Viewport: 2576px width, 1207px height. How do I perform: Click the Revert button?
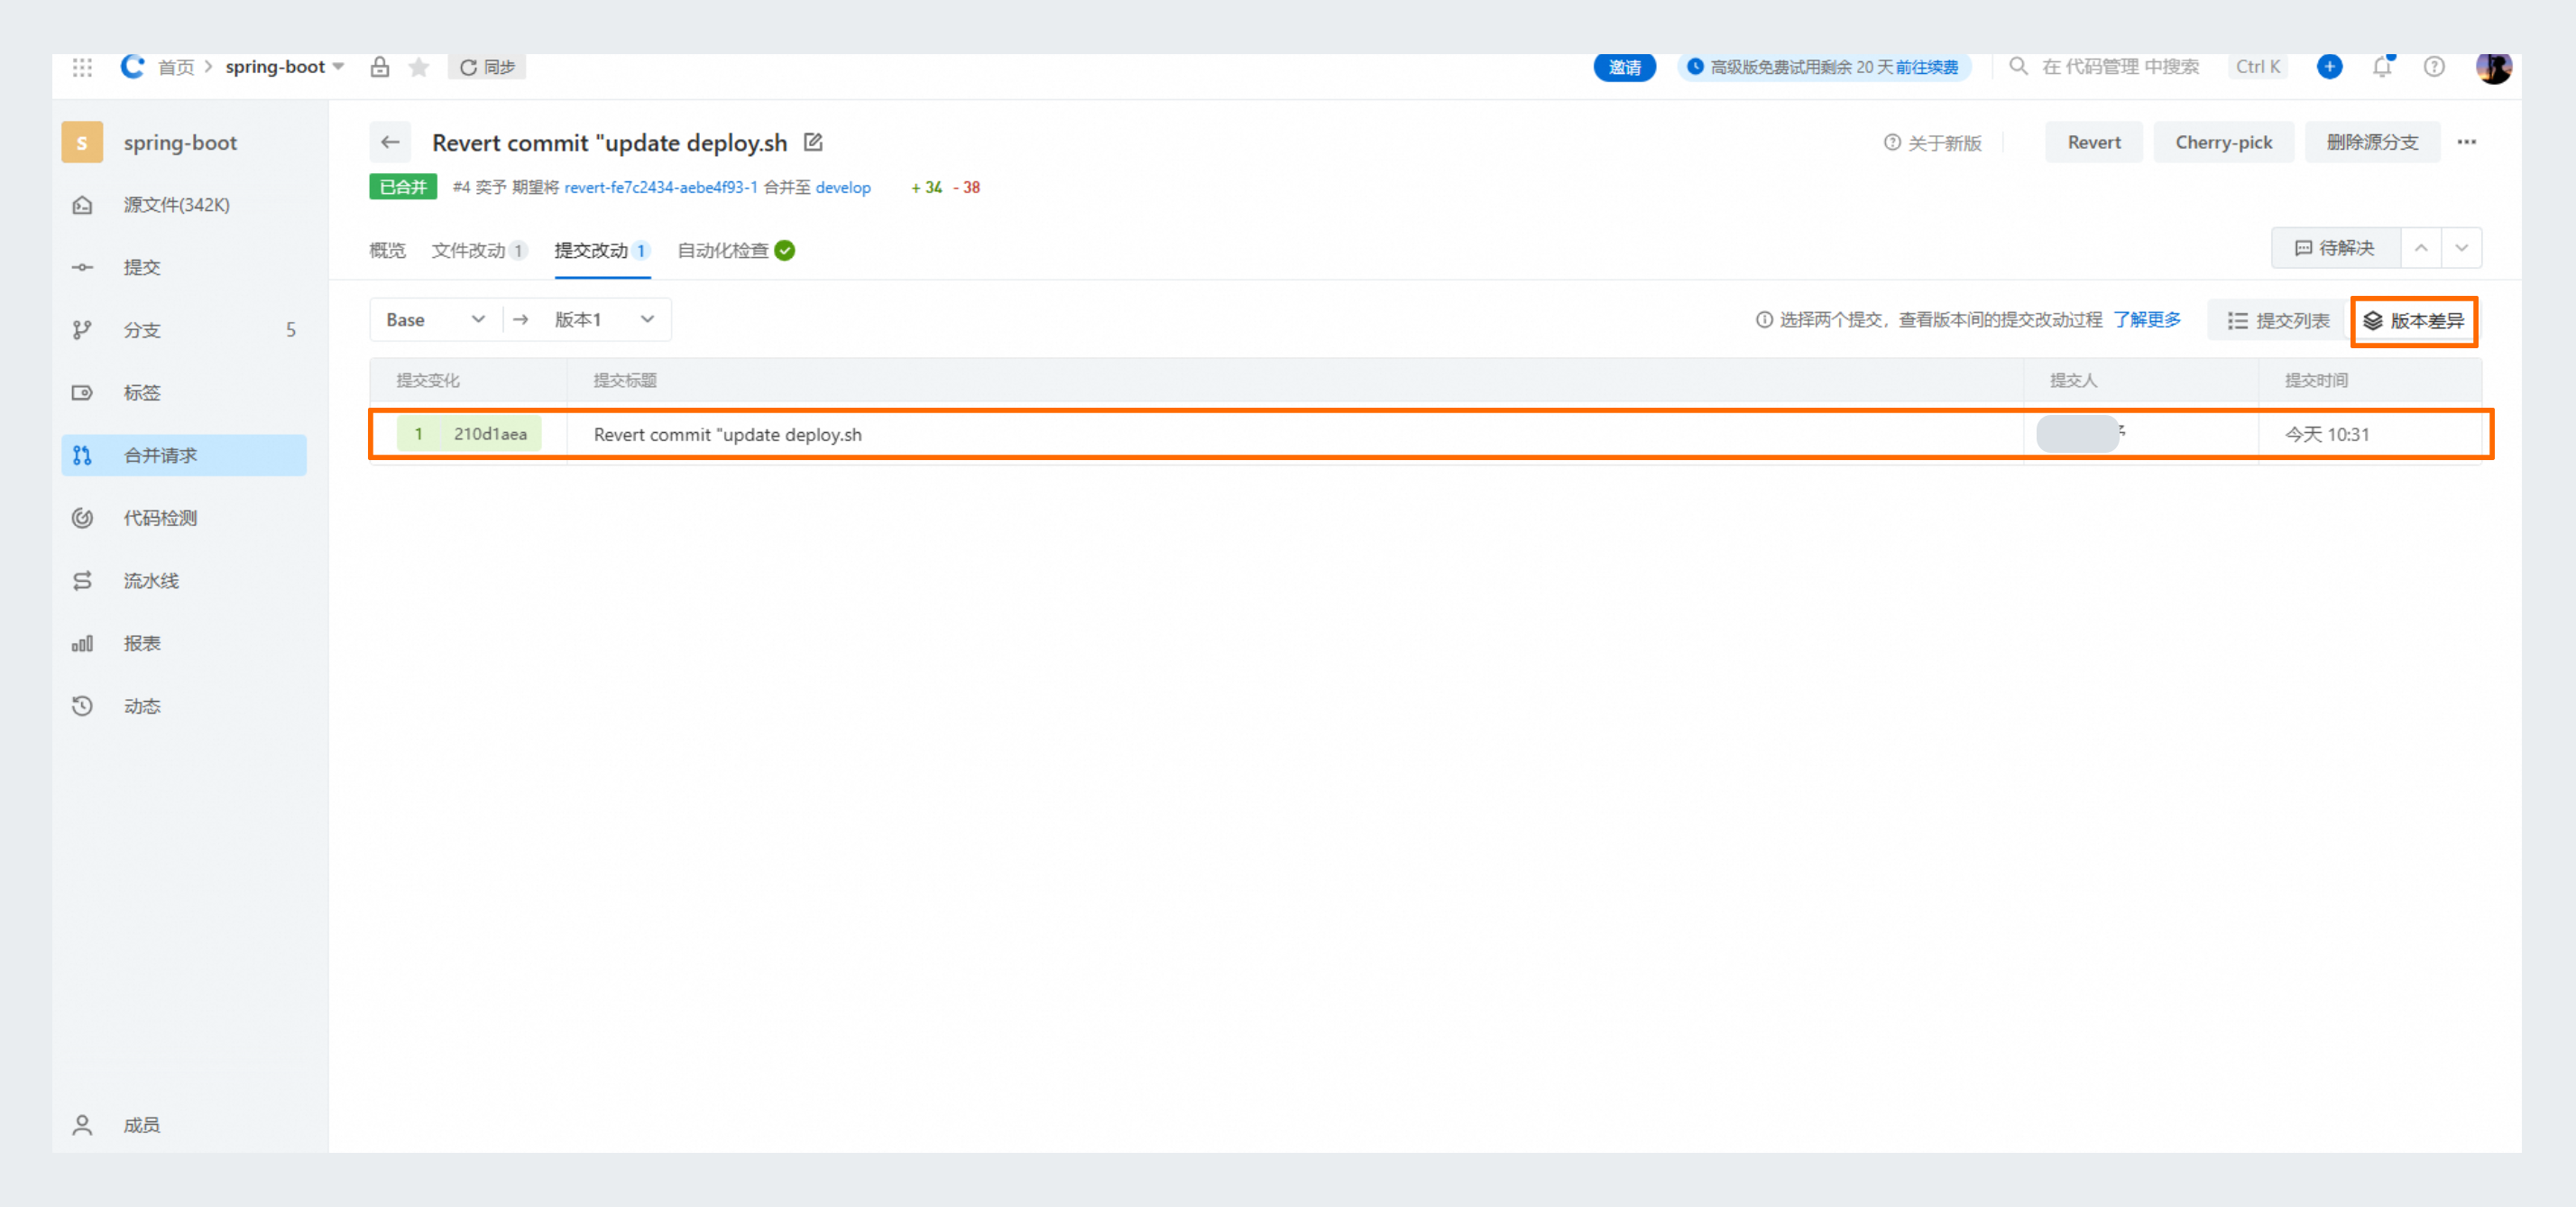click(2093, 142)
